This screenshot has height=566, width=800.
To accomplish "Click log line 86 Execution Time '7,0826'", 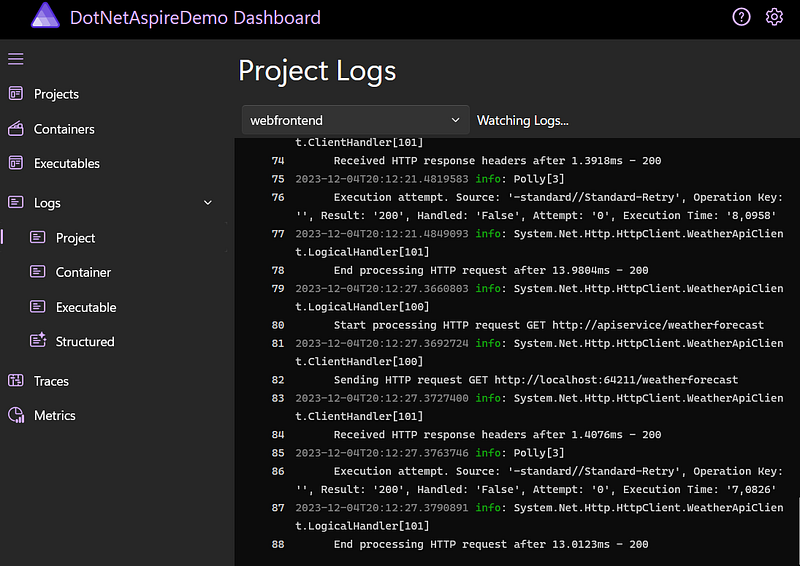I will 699,489.
